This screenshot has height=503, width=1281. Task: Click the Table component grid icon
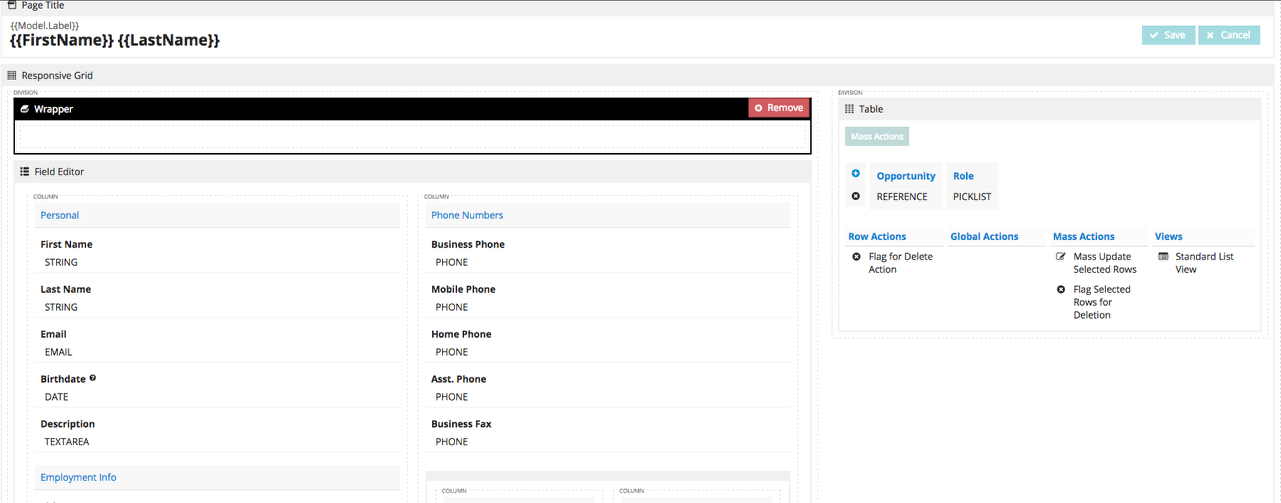point(849,109)
